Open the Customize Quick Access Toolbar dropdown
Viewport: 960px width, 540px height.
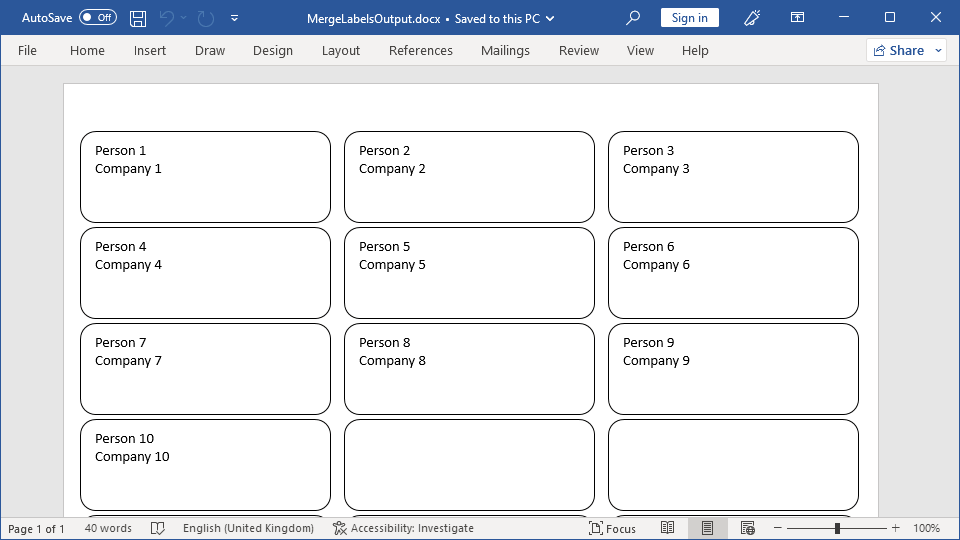[x=234, y=18]
